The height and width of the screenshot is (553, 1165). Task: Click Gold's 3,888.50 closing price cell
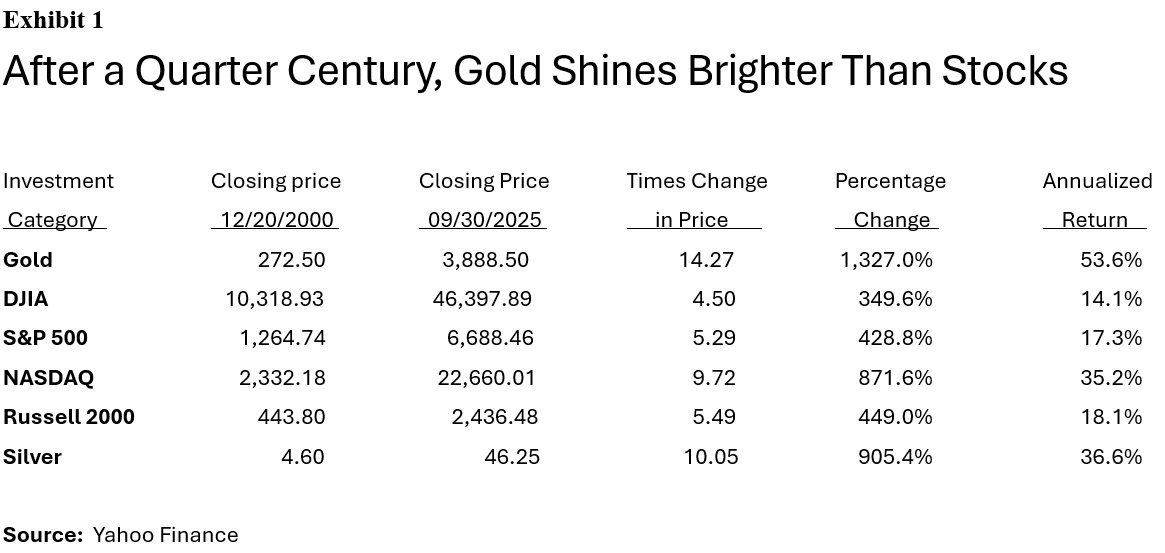485,260
